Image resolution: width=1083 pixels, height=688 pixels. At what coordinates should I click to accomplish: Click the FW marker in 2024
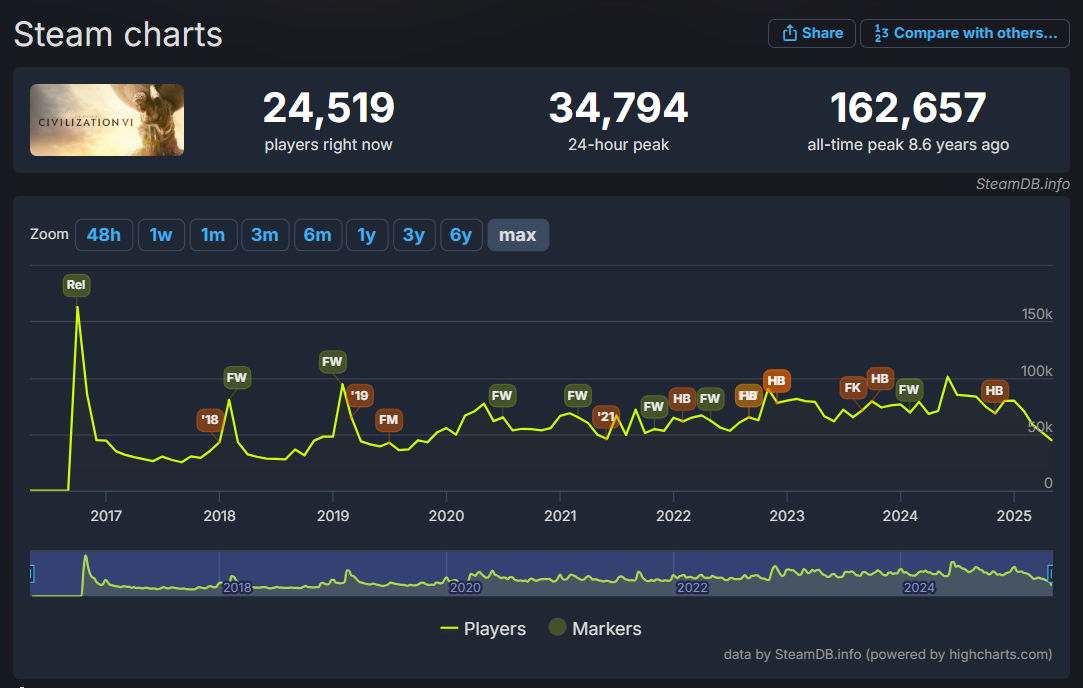click(910, 390)
